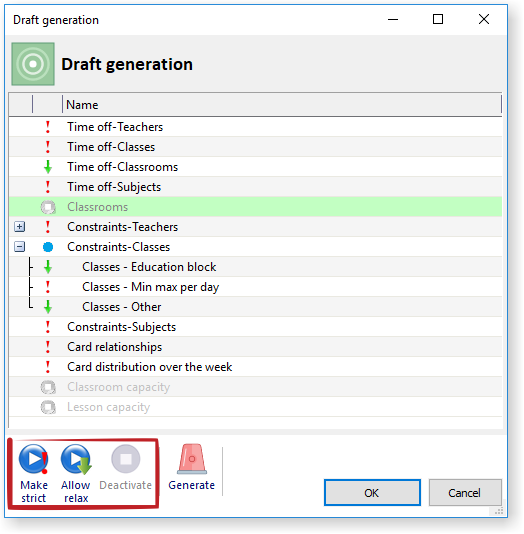Select the Card relationships row
524x534 pixels.
pyautogui.click(x=255, y=347)
